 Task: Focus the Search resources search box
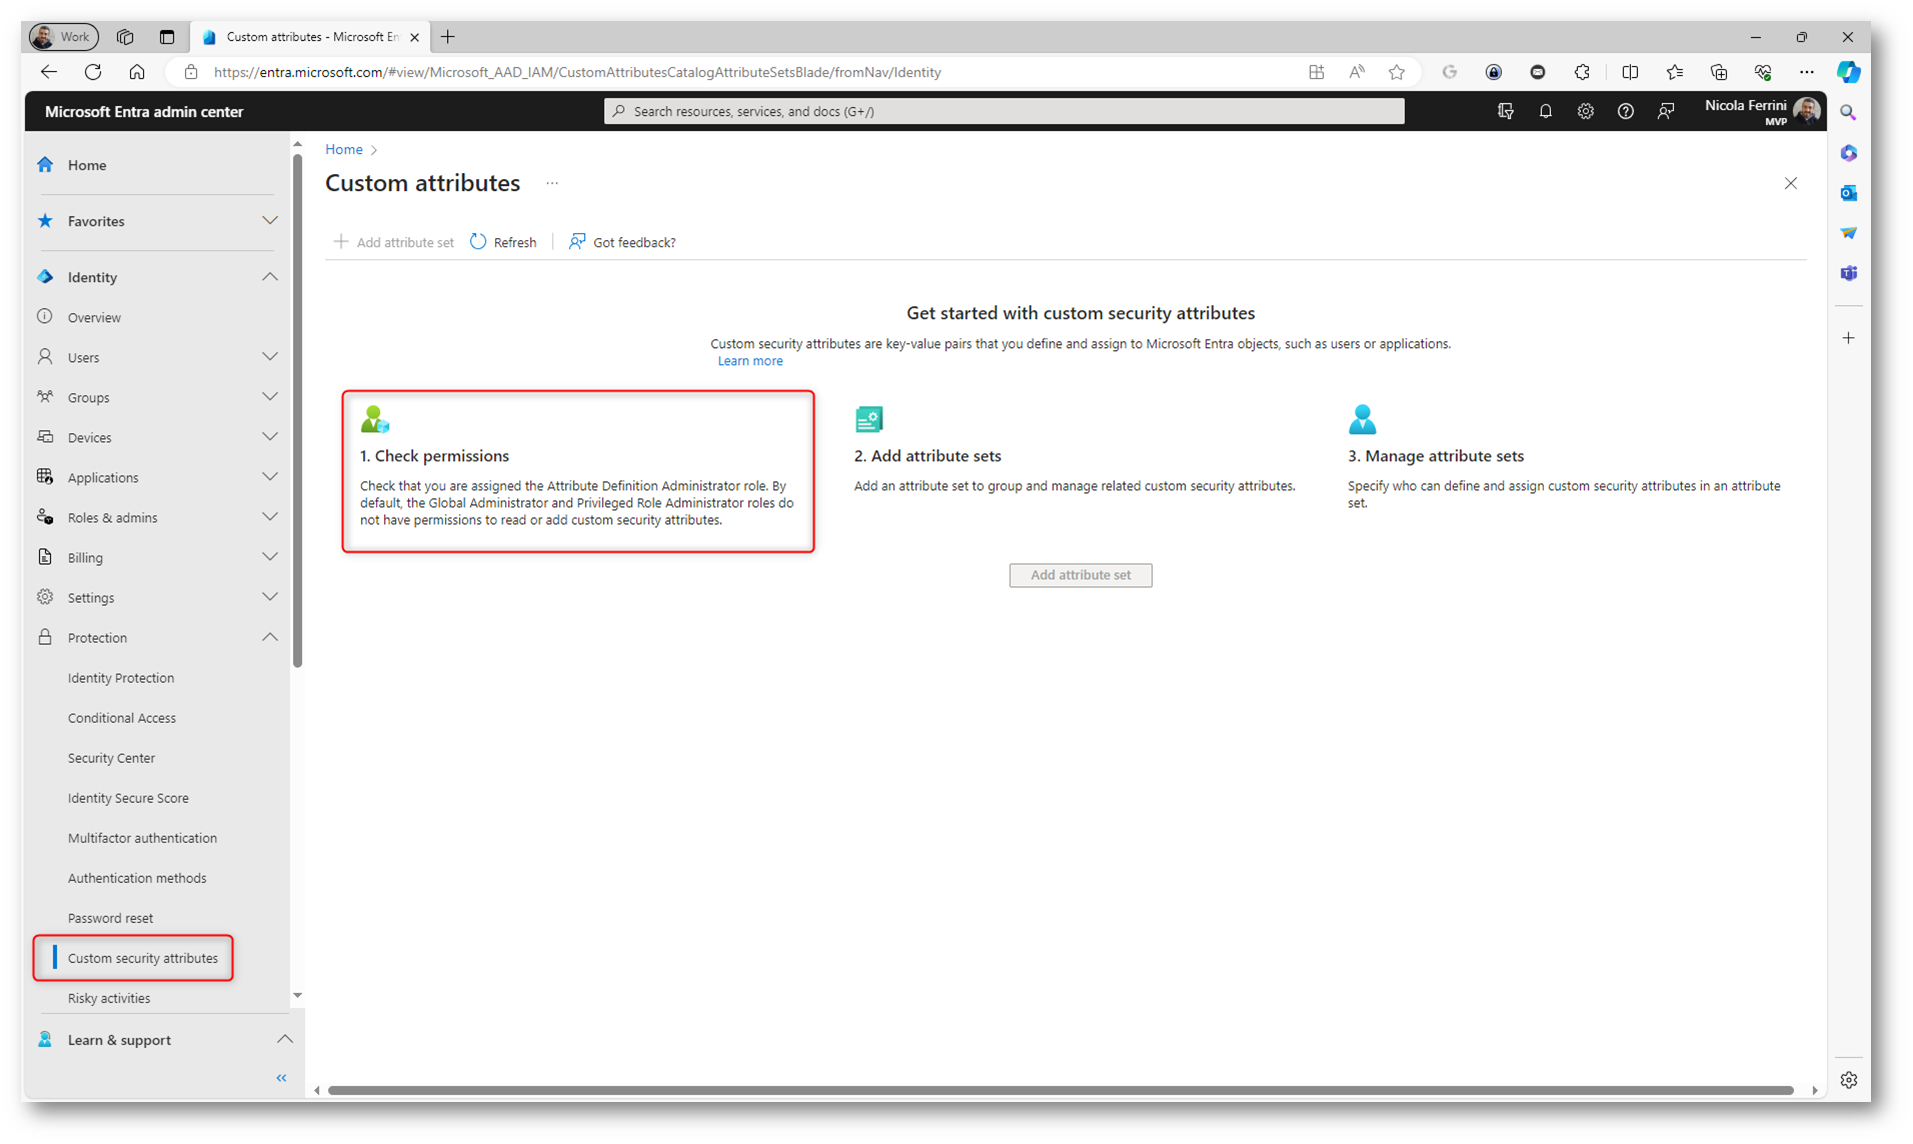click(x=1003, y=111)
